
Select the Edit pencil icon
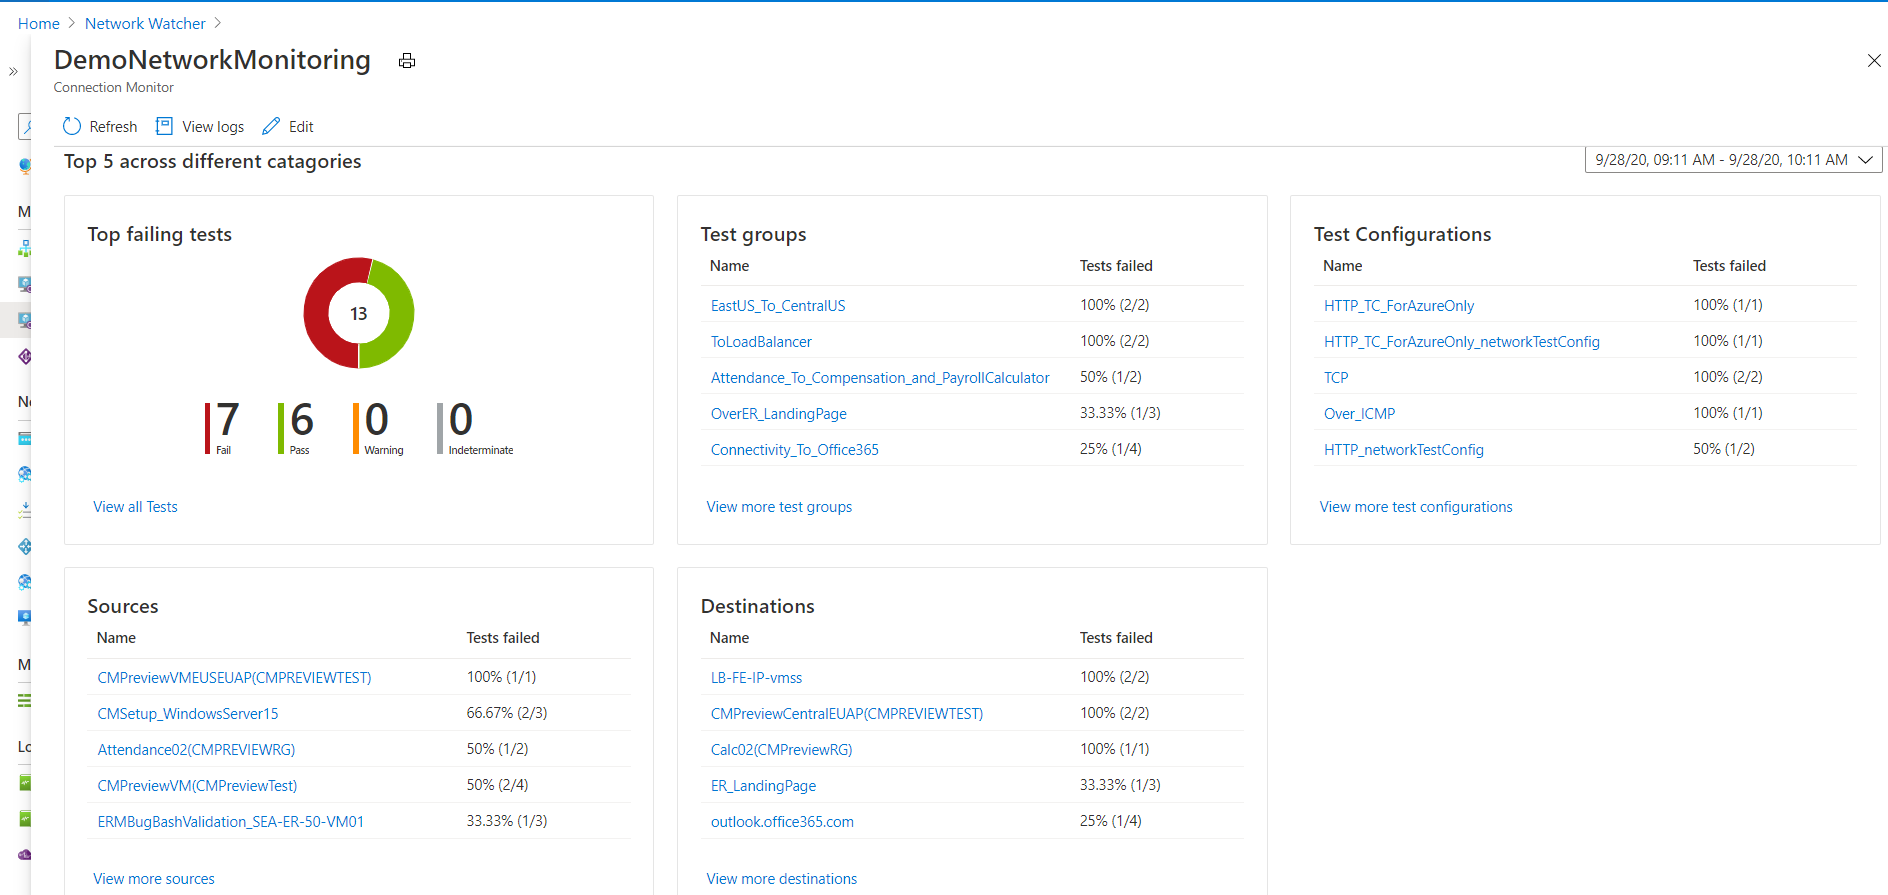[x=271, y=126]
